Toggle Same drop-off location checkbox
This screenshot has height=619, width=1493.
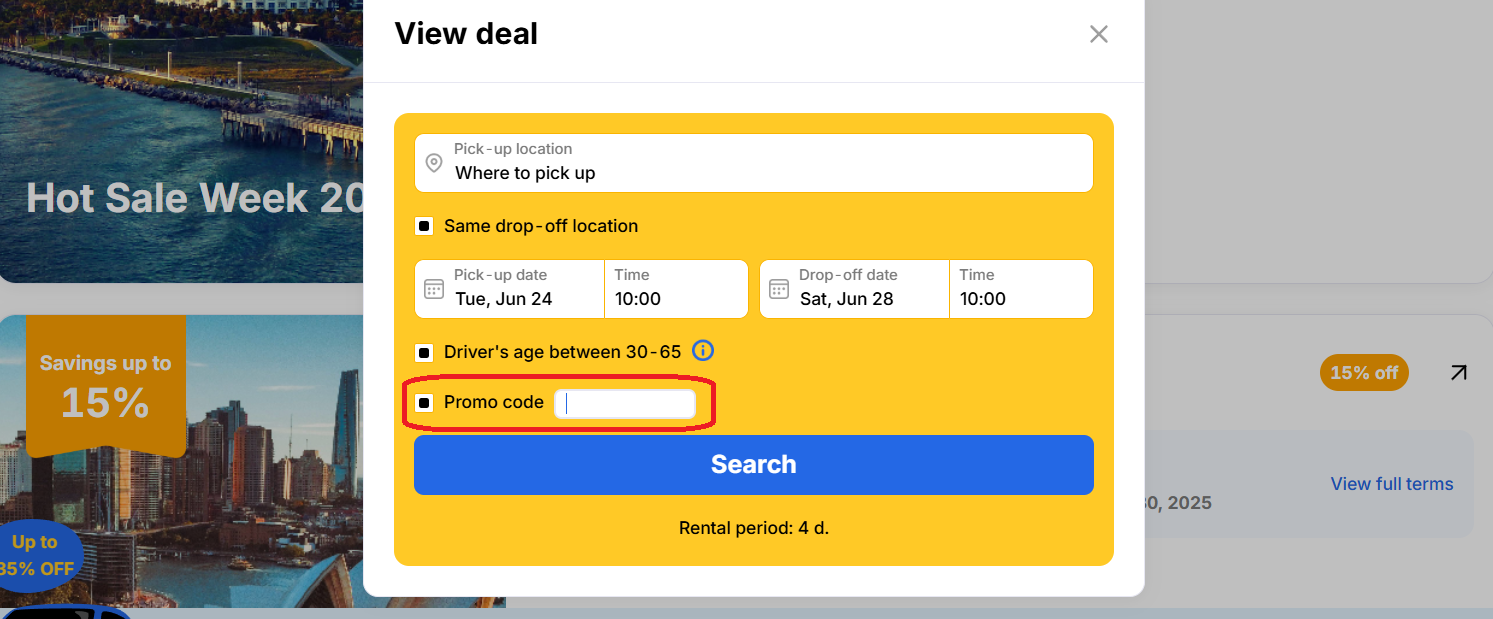[424, 226]
